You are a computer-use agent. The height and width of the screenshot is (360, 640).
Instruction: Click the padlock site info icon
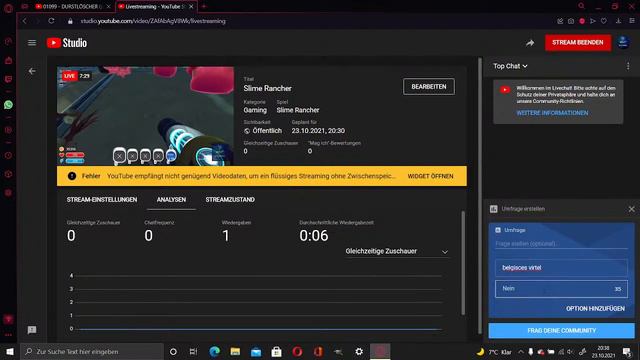coord(70,21)
